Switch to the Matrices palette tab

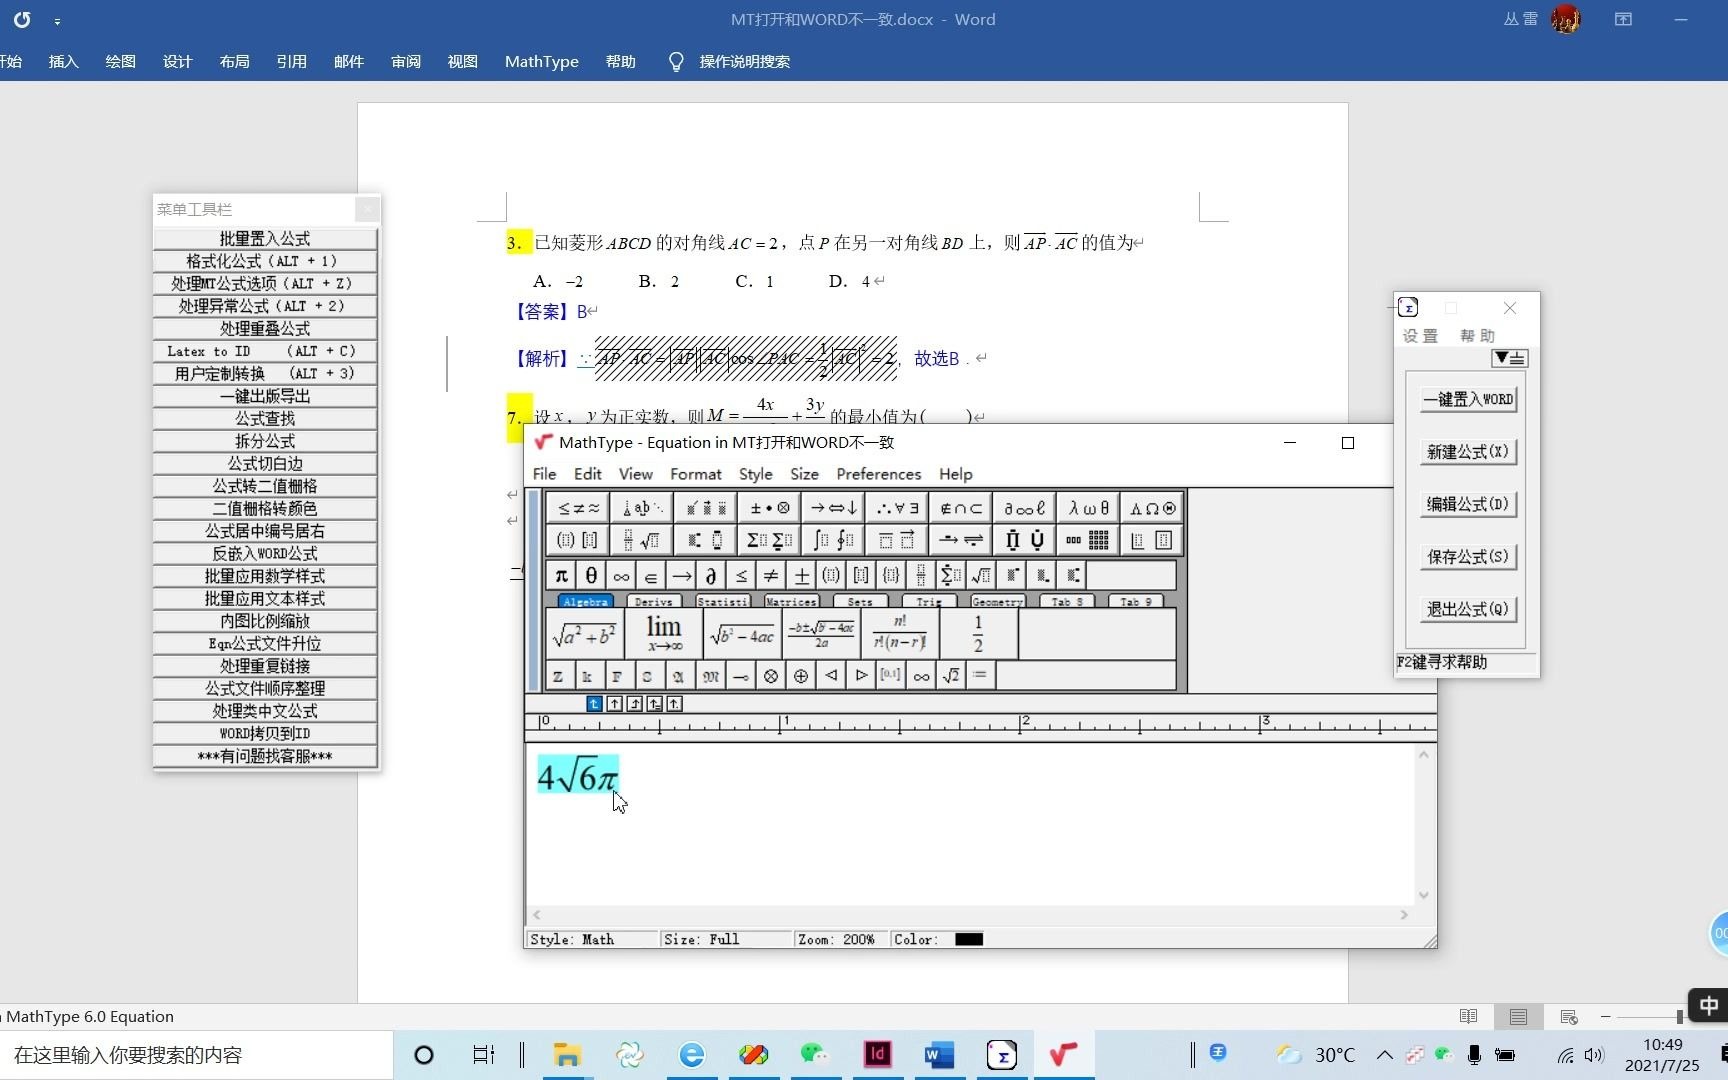(x=790, y=601)
